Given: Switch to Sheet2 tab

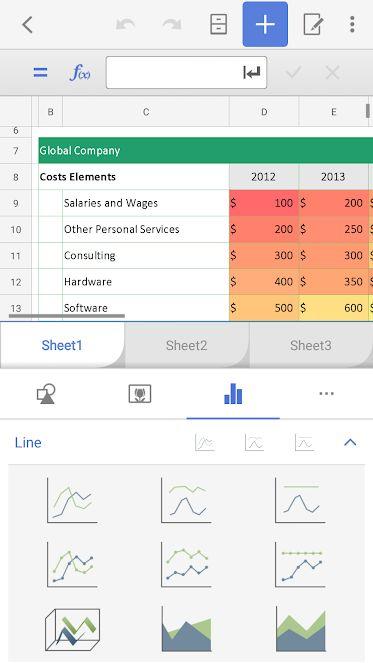Looking at the screenshot, I should coord(186,345).
